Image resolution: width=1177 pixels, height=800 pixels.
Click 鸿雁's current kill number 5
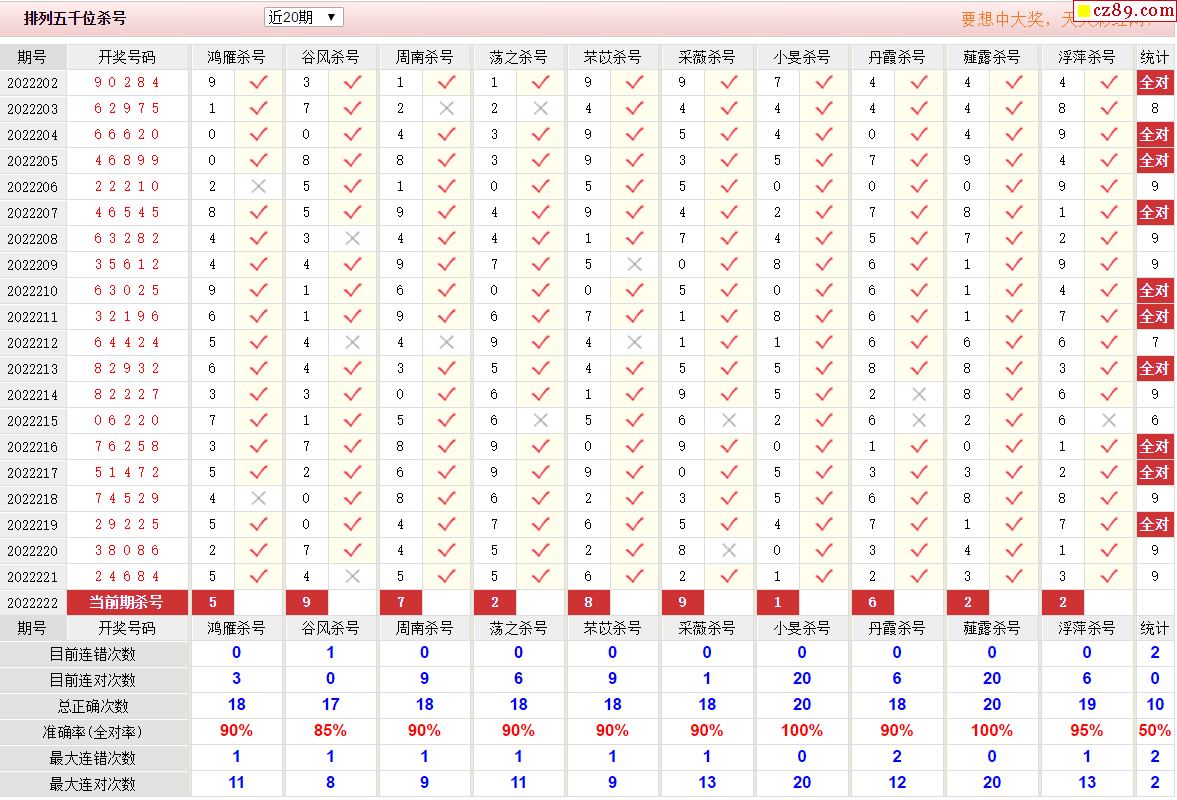click(x=213, y=602)
